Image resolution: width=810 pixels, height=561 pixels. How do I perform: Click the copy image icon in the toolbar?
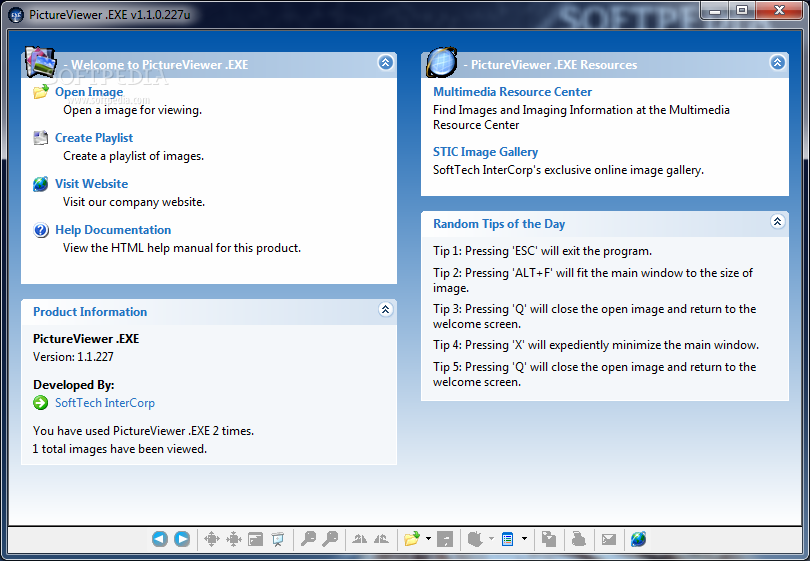point(549,539)
